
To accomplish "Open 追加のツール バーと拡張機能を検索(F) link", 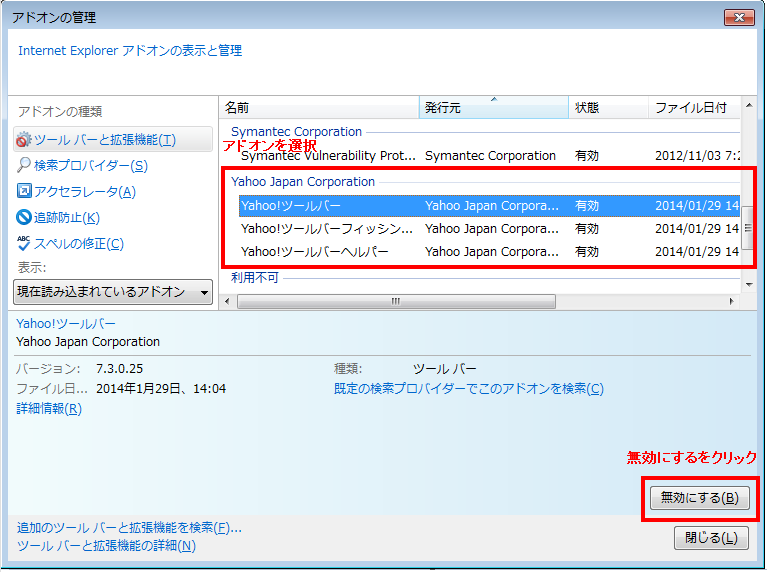I will point(129,527).
